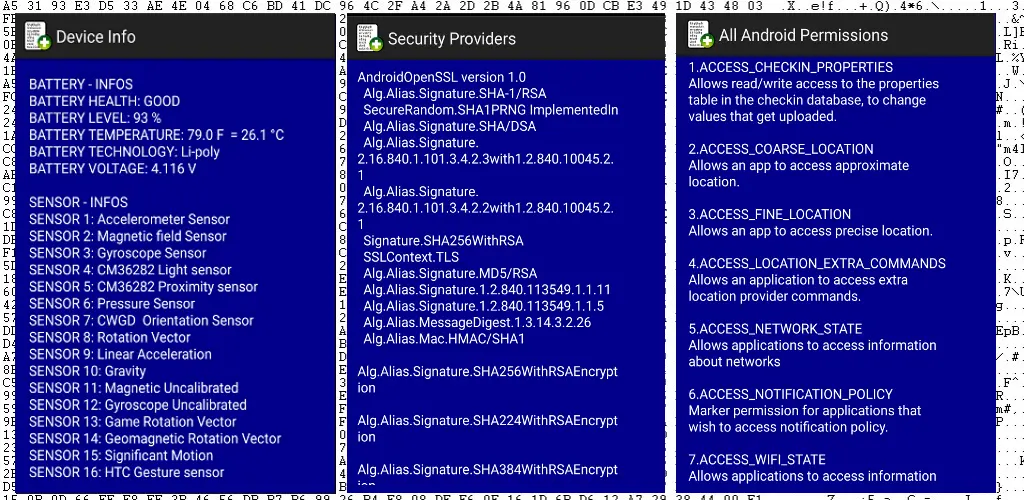Select SENSOR 1: Accelerometer Sensor
The height and width of the screenshot is (500, 1024).
pos(129,219)
